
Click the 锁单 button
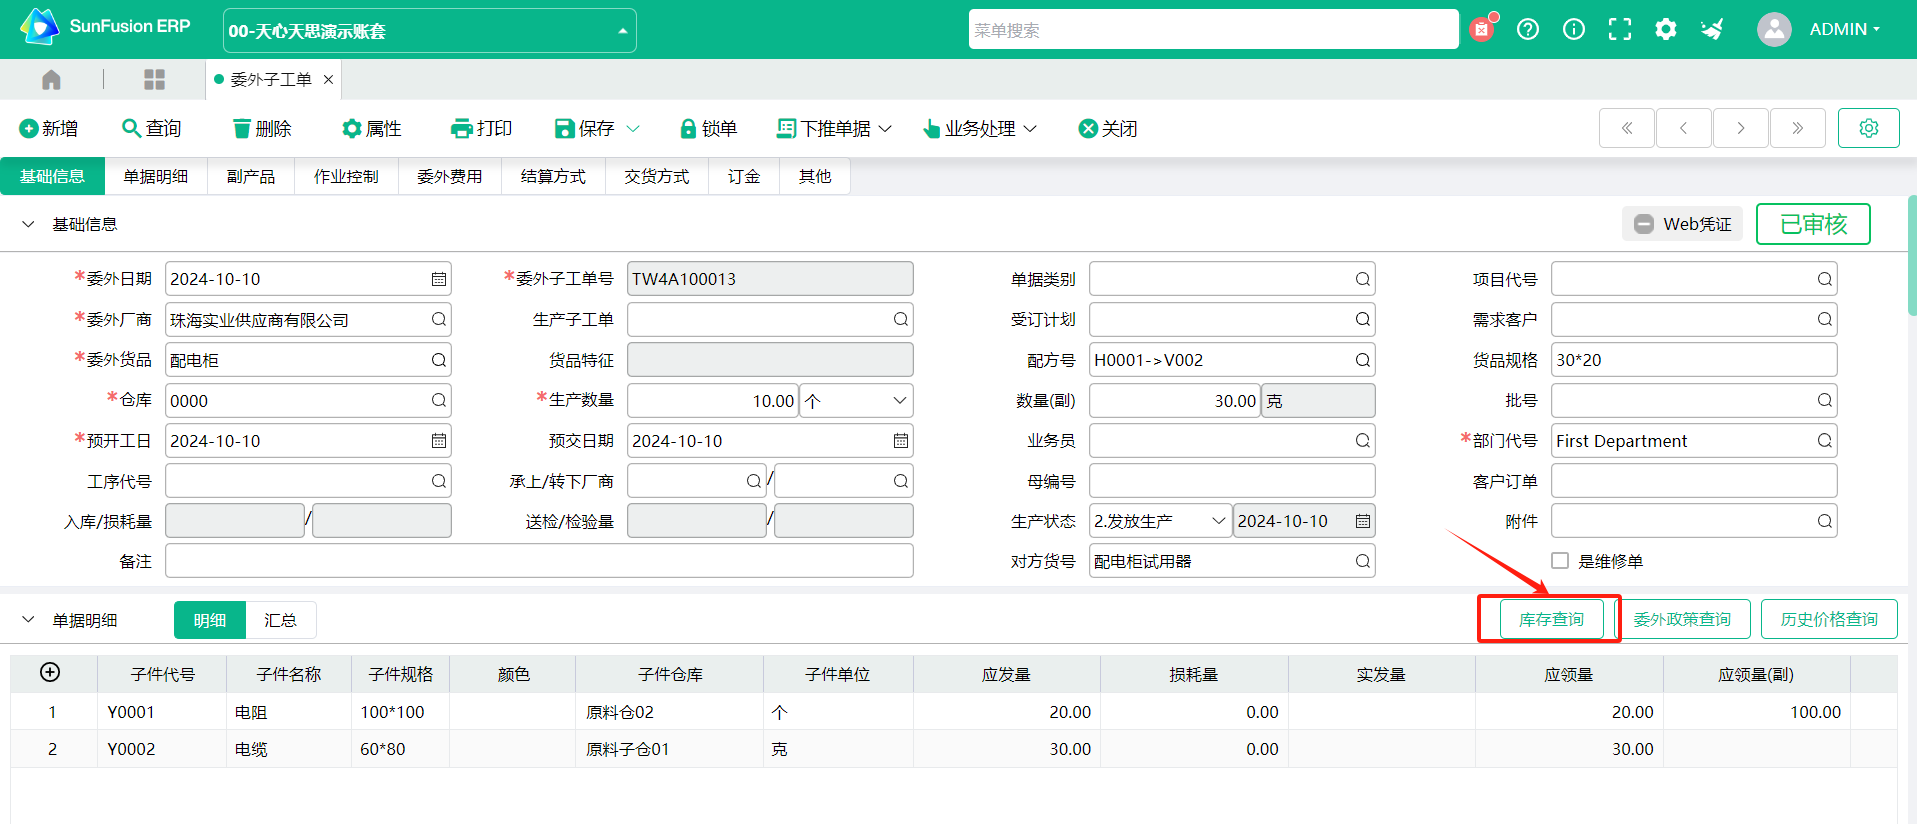click(x=708, y=129)
